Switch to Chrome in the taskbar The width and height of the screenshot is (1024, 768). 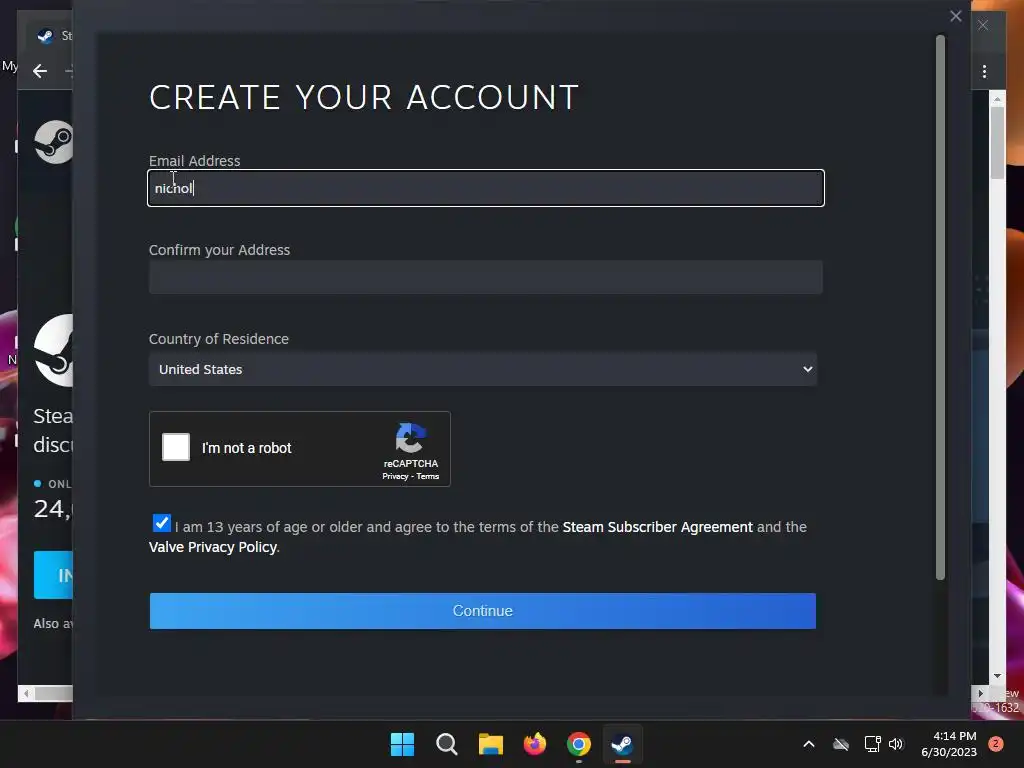point(579,744)
